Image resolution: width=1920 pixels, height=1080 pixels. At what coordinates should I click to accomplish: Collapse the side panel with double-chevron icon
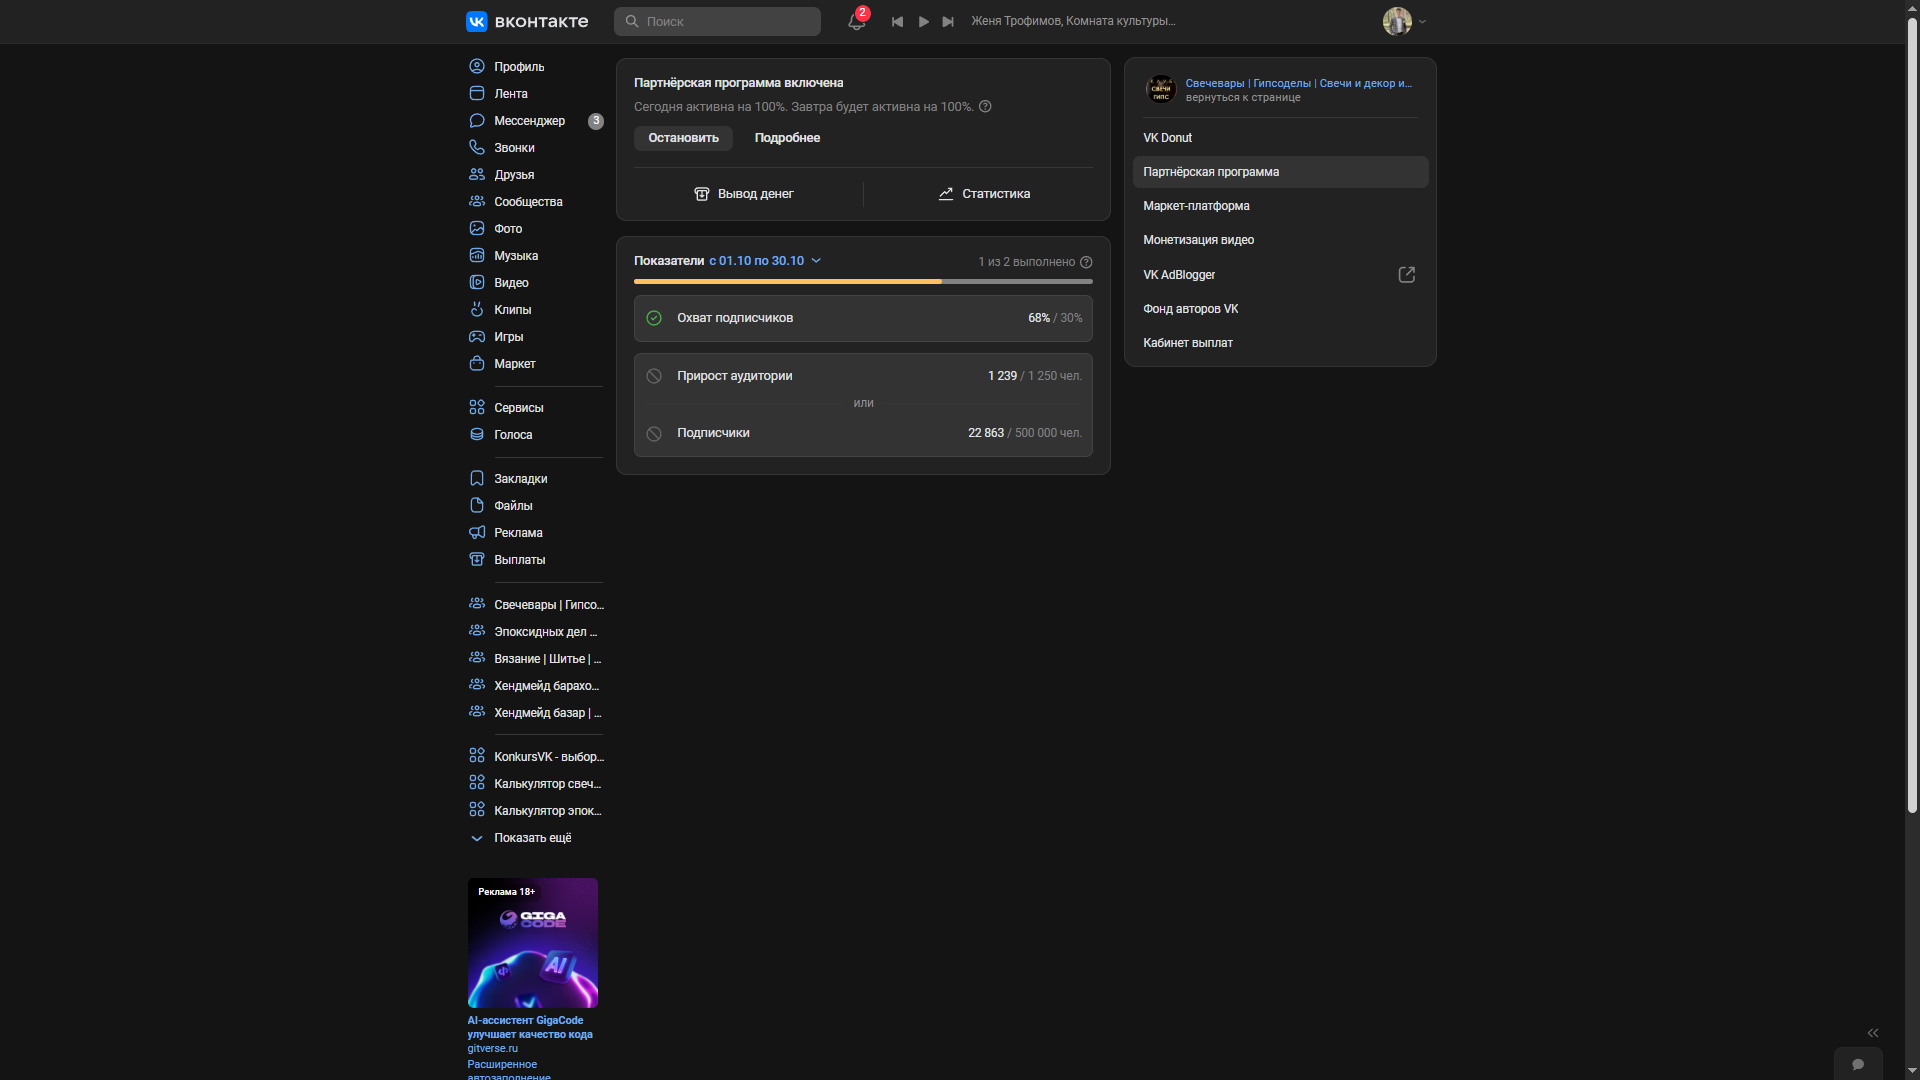[x=1872, y=1033]
